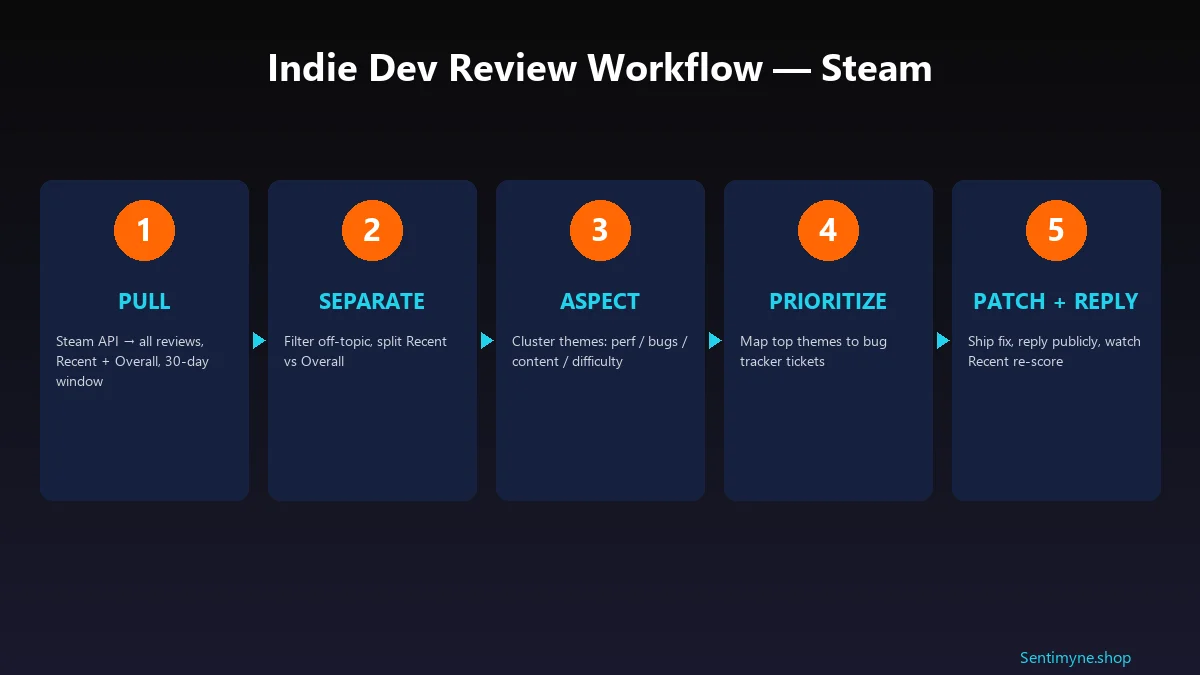Click the orange circle numbered 4

coord(828,230)
